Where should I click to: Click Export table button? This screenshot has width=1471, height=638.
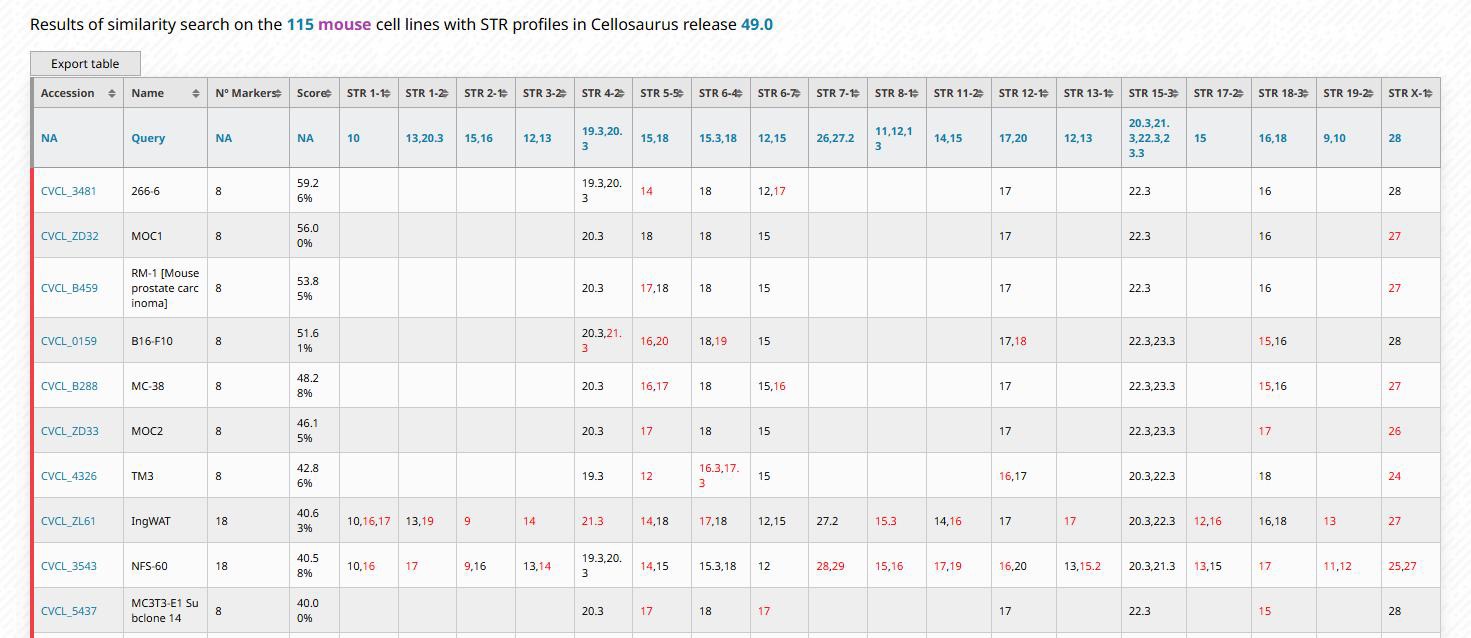tap(85, 64)
